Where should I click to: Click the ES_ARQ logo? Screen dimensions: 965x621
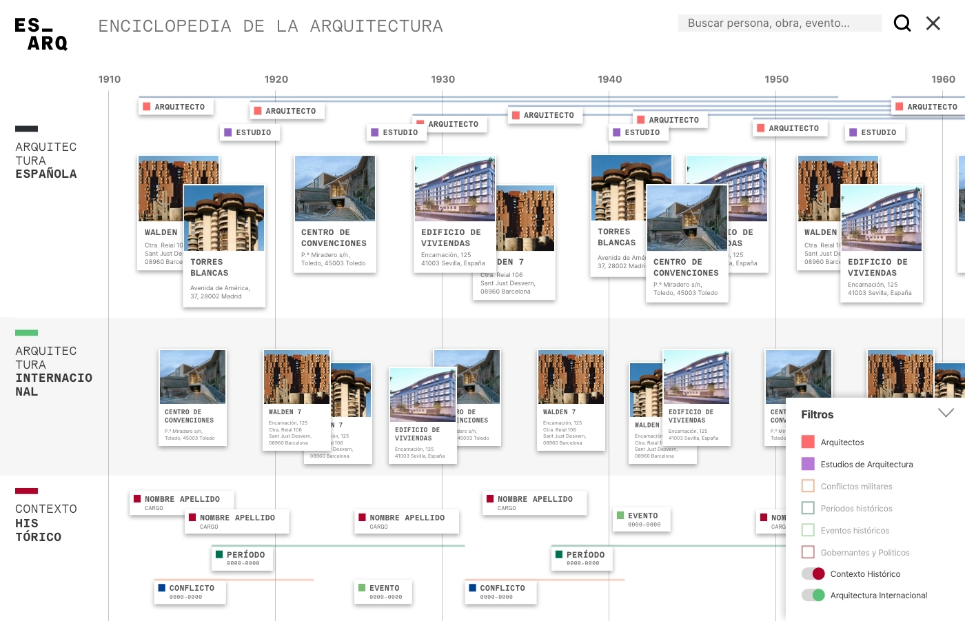tap(41, 34)
